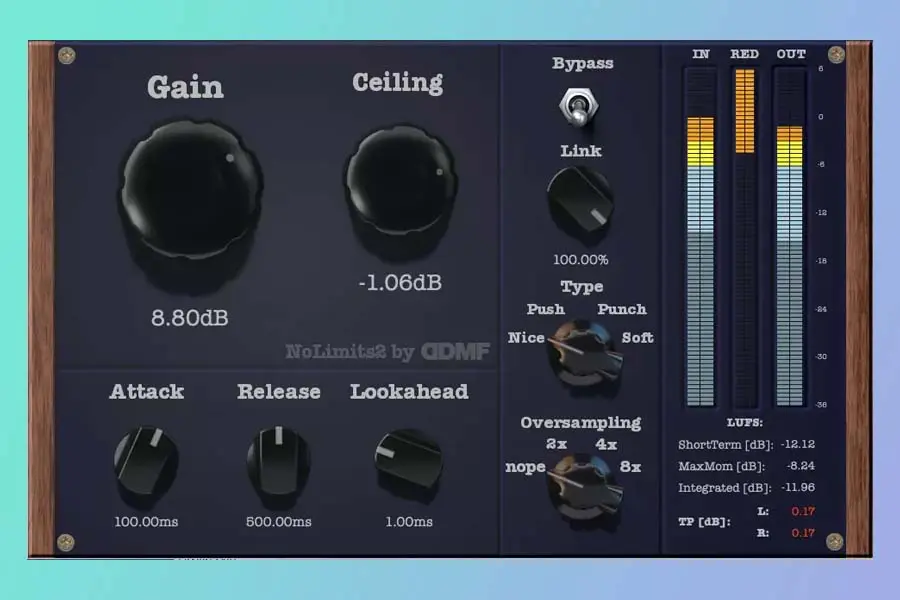This screenshot has height=600, width=900.
Task: Click the Gain label
Action: pos(185,87)
